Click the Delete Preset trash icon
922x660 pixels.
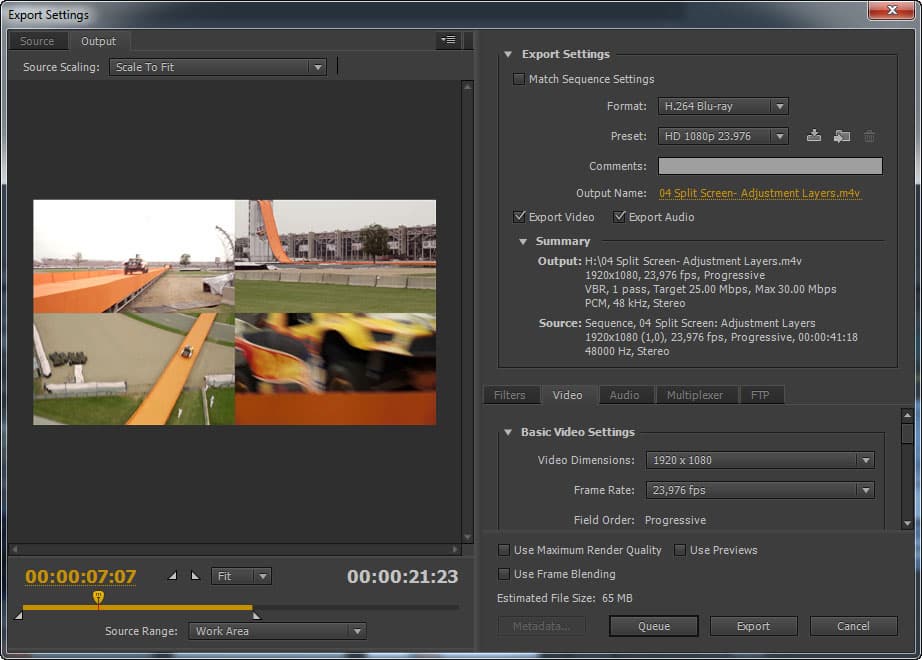coord(869,136)
